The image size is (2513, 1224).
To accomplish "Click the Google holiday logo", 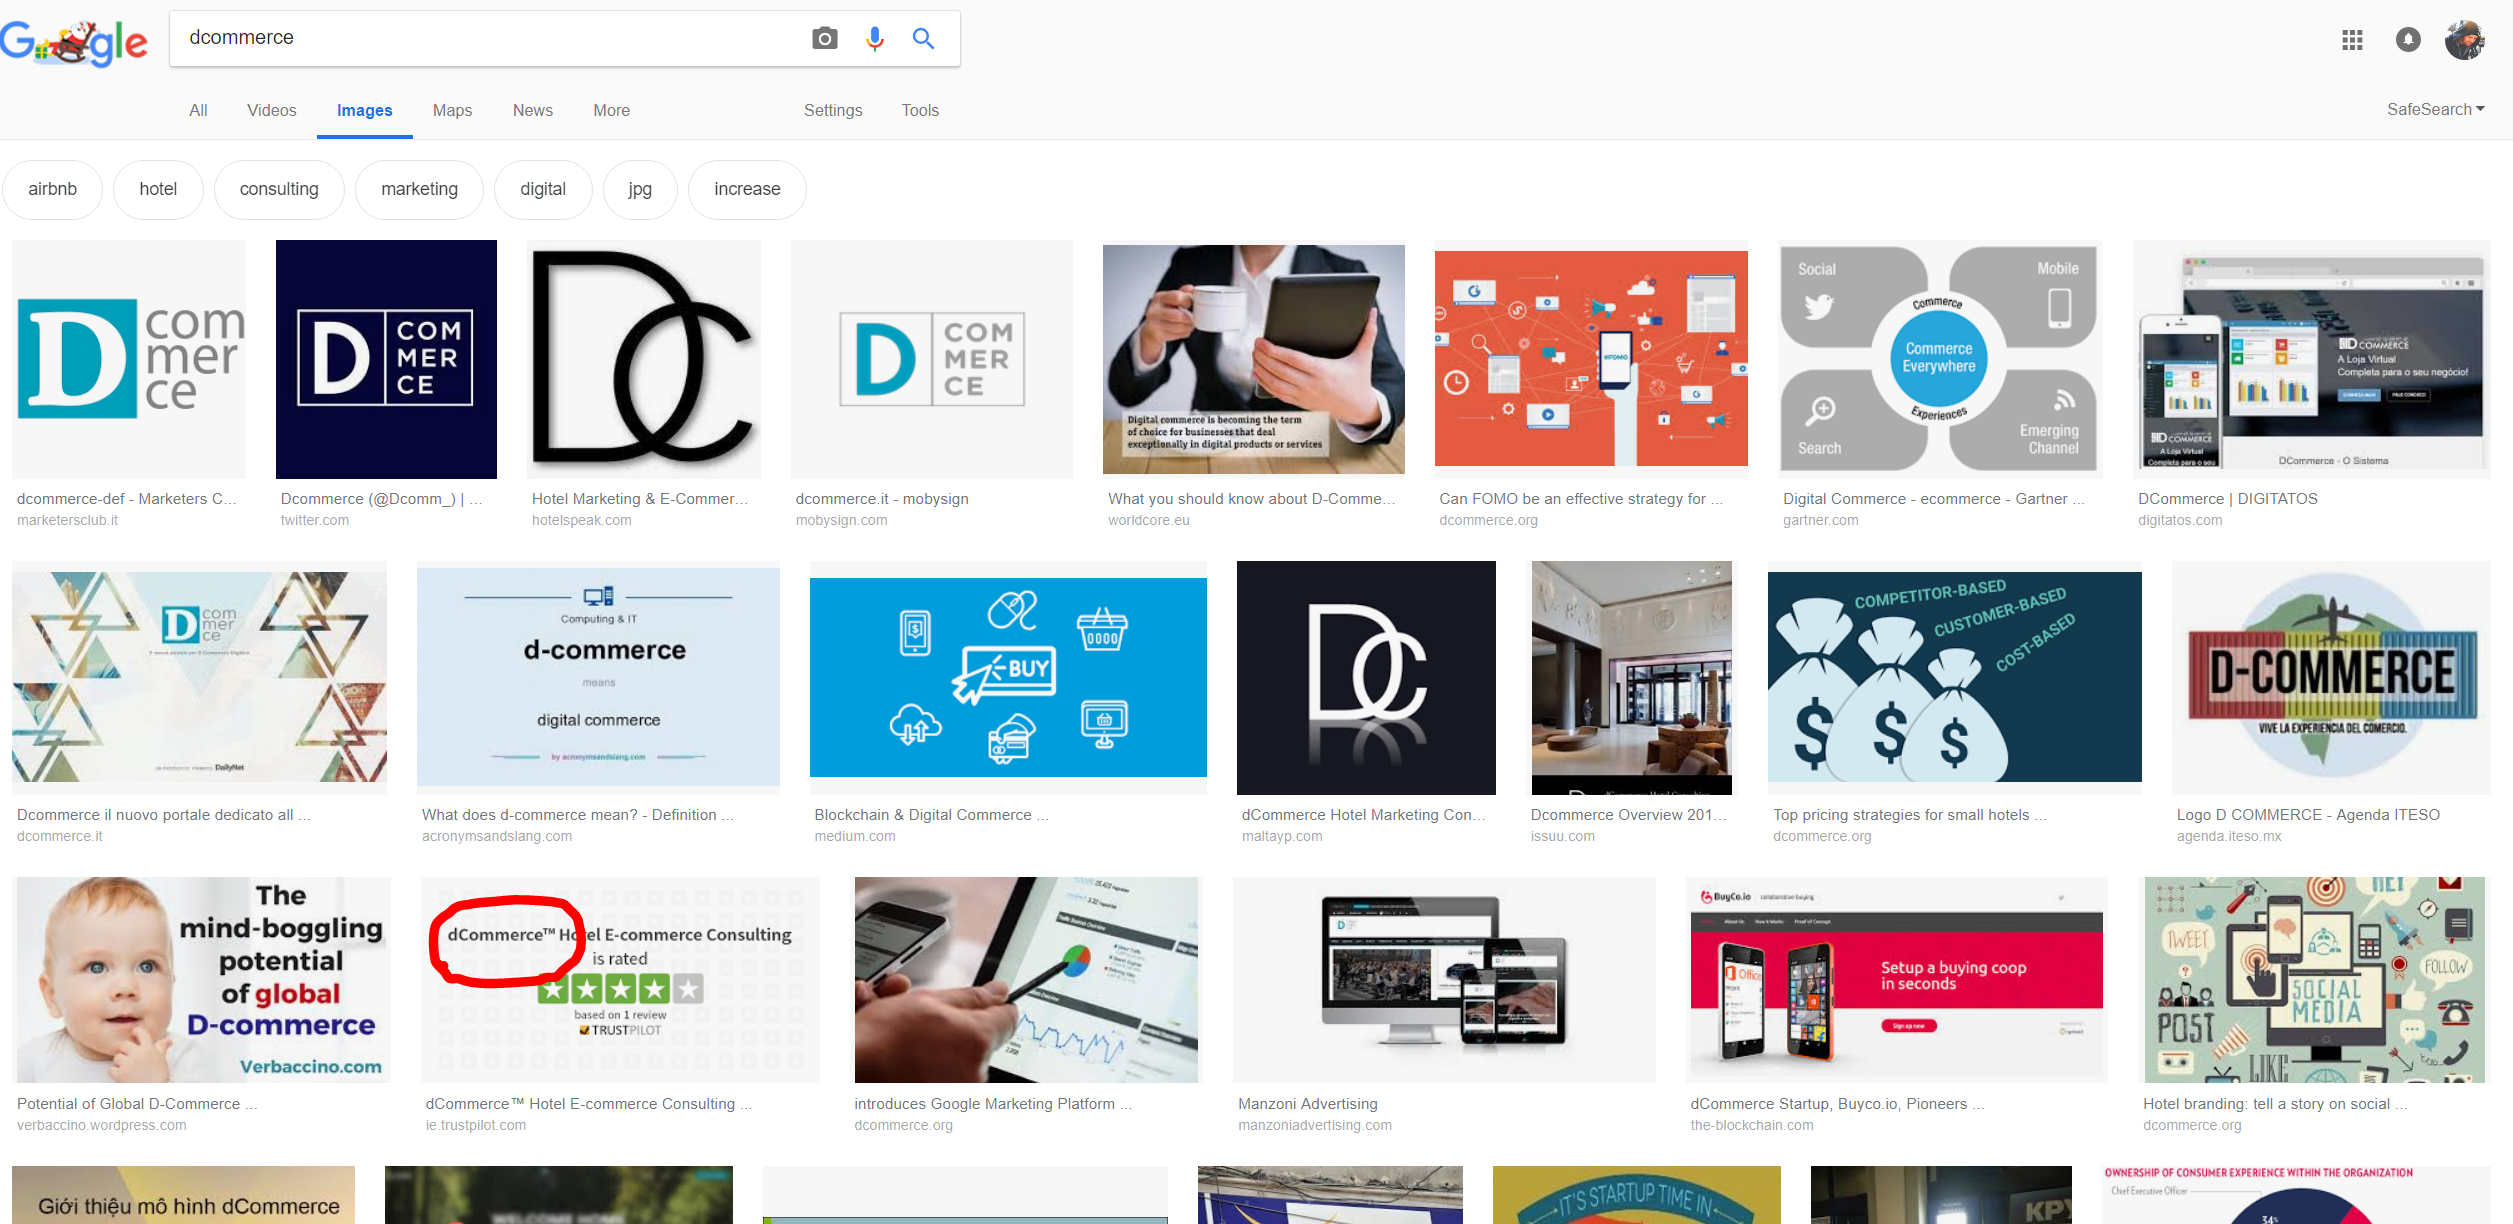I will point(74,42).
